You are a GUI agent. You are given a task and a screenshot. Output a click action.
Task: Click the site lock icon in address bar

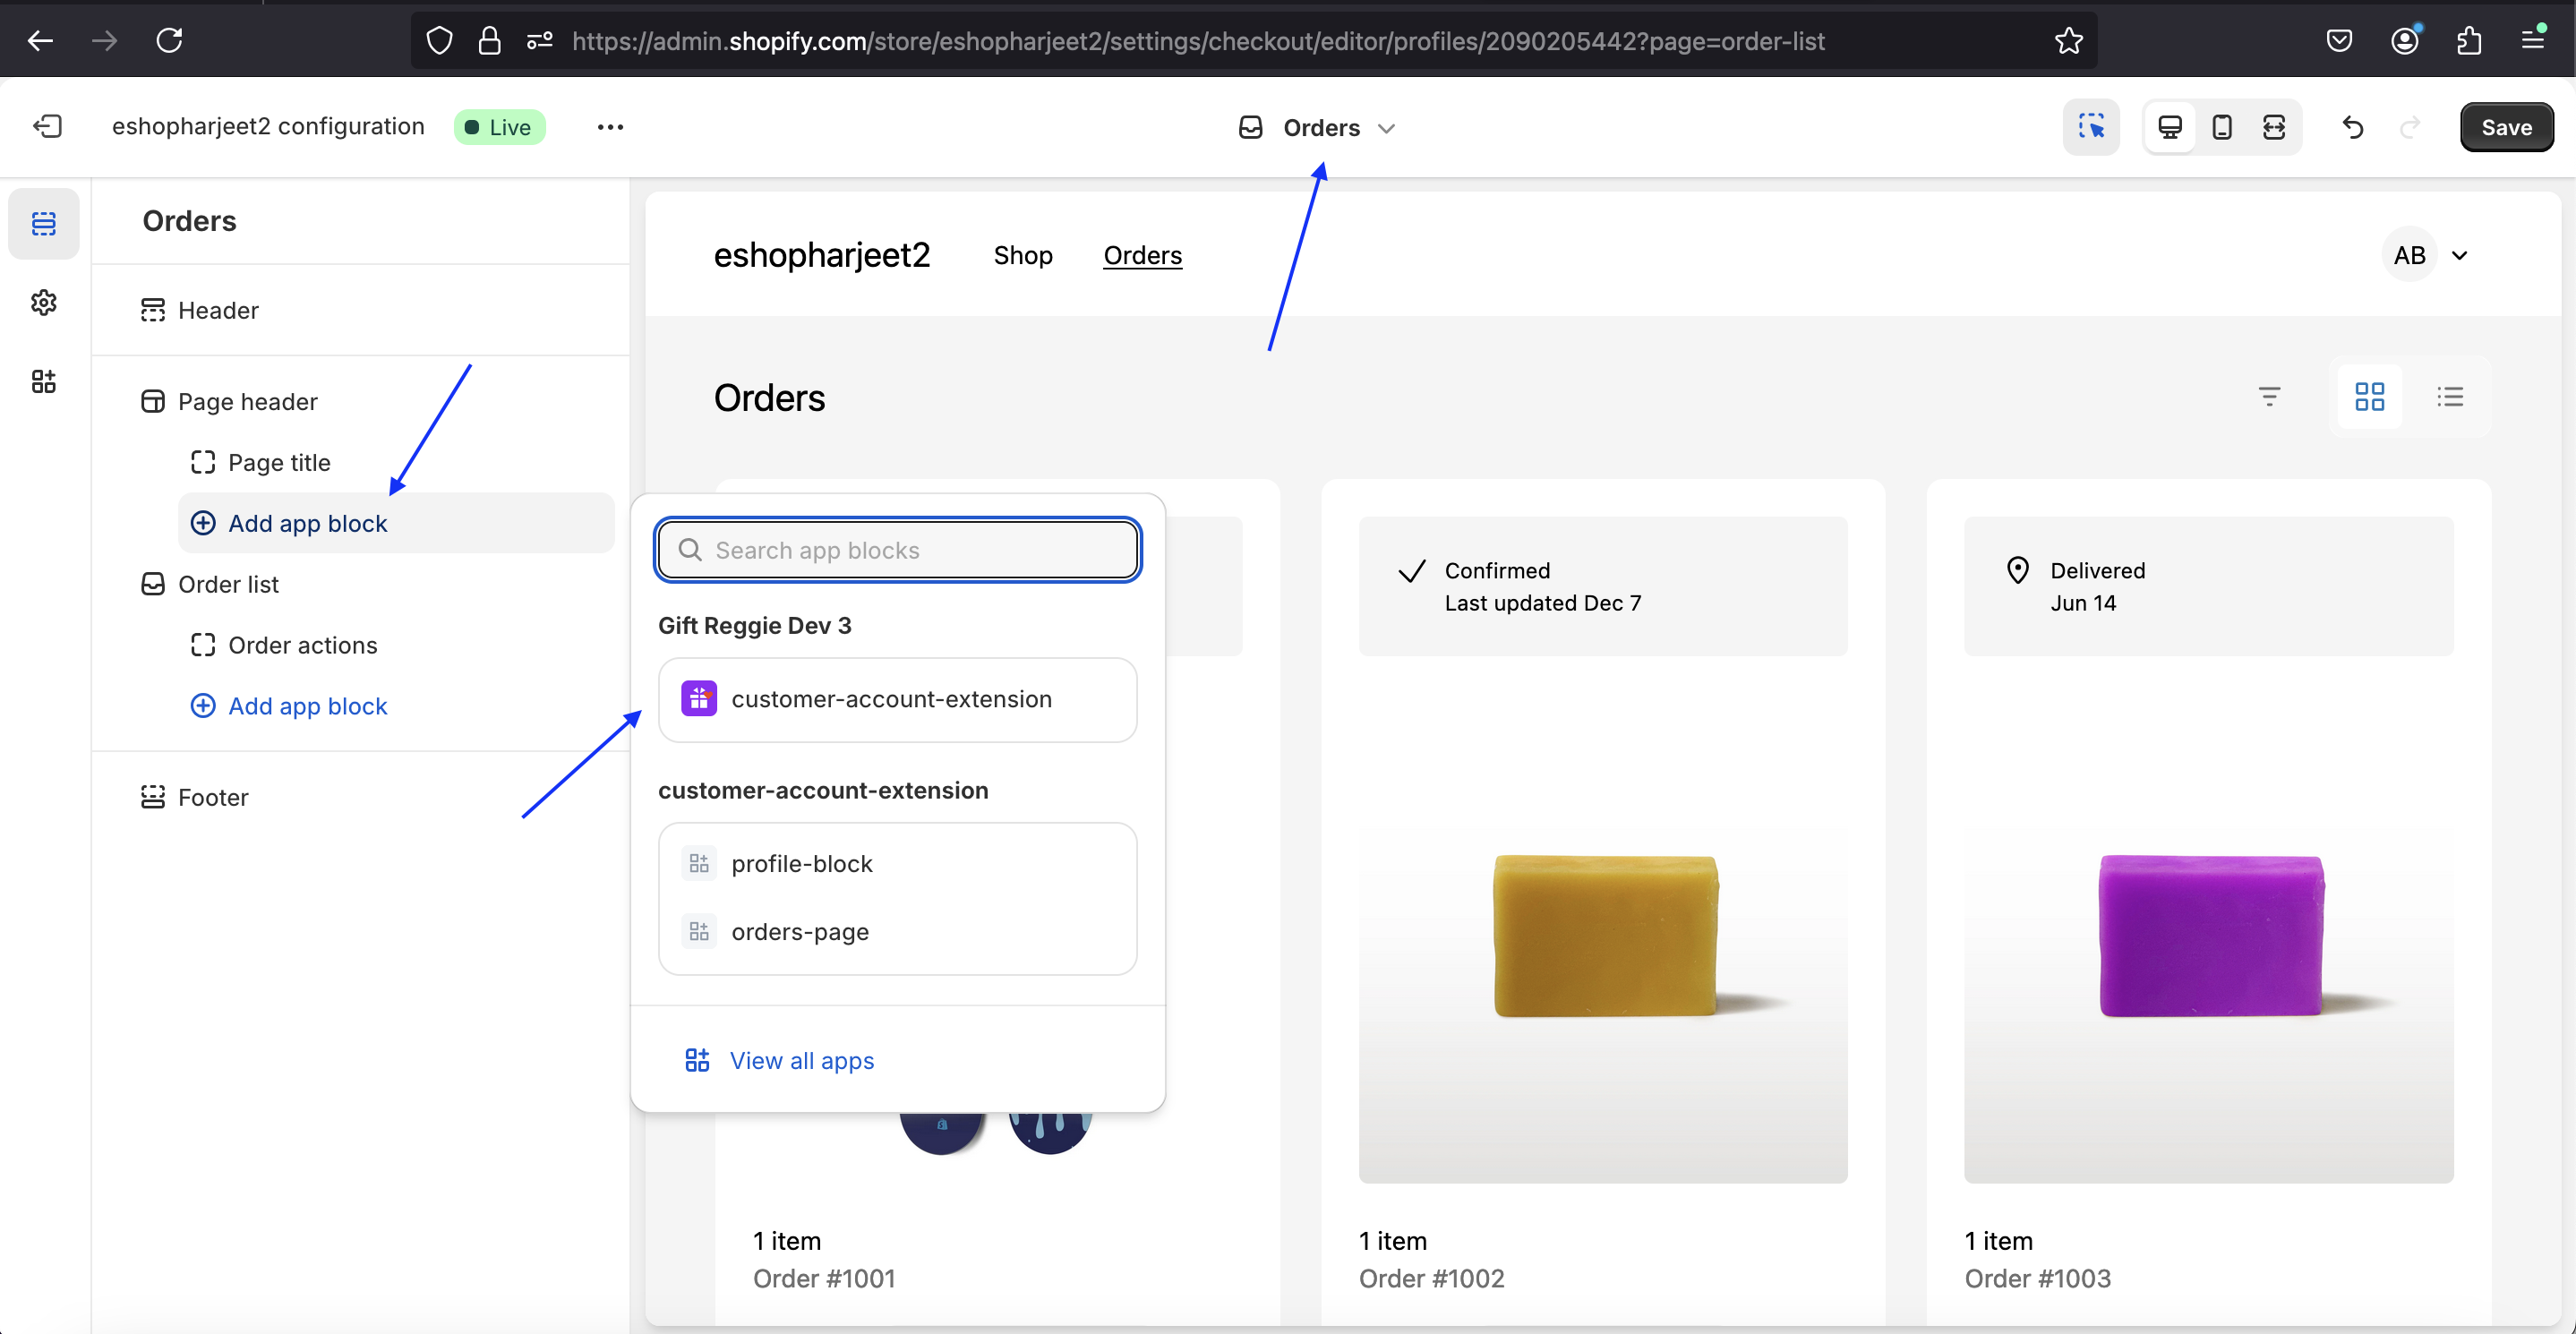pos(489,41)
